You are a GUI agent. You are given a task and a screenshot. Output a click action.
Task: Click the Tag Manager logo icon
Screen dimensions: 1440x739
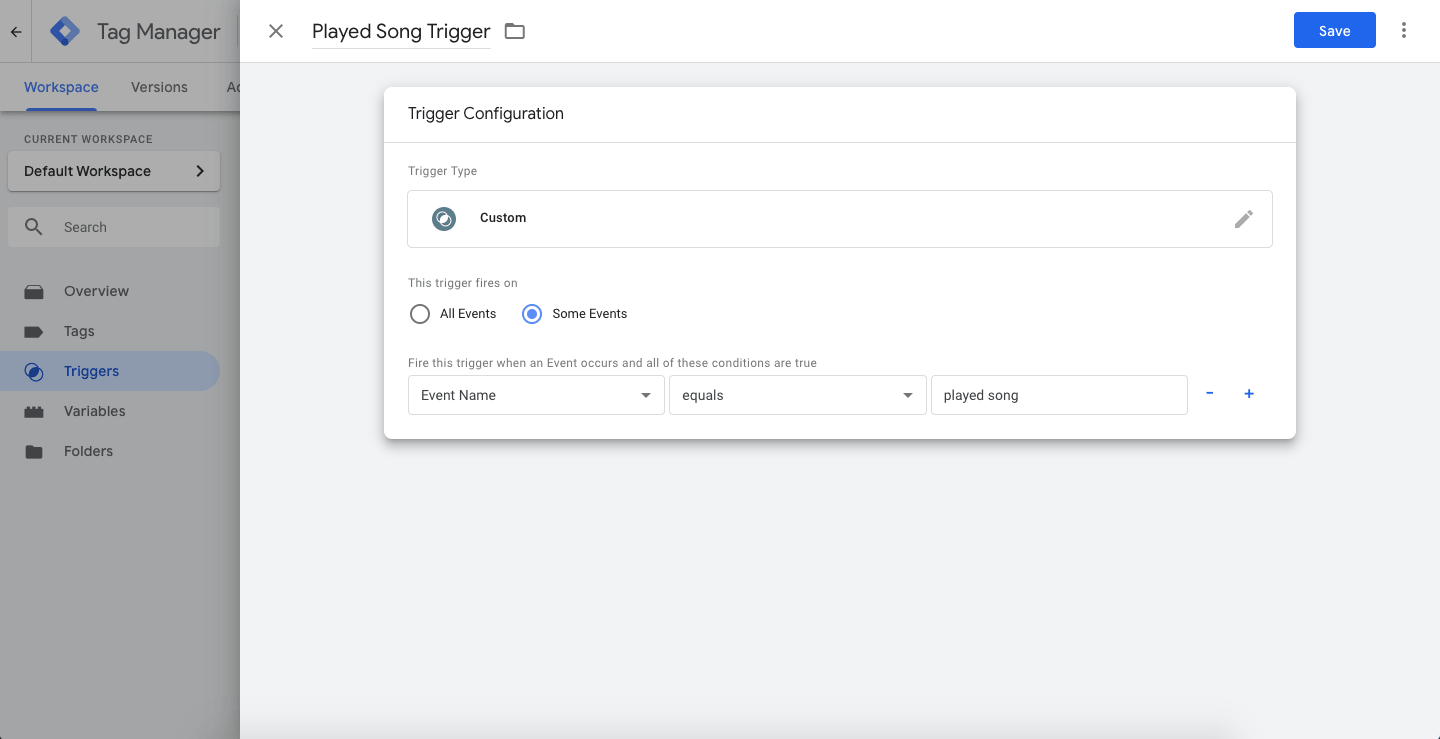point(65,31)
